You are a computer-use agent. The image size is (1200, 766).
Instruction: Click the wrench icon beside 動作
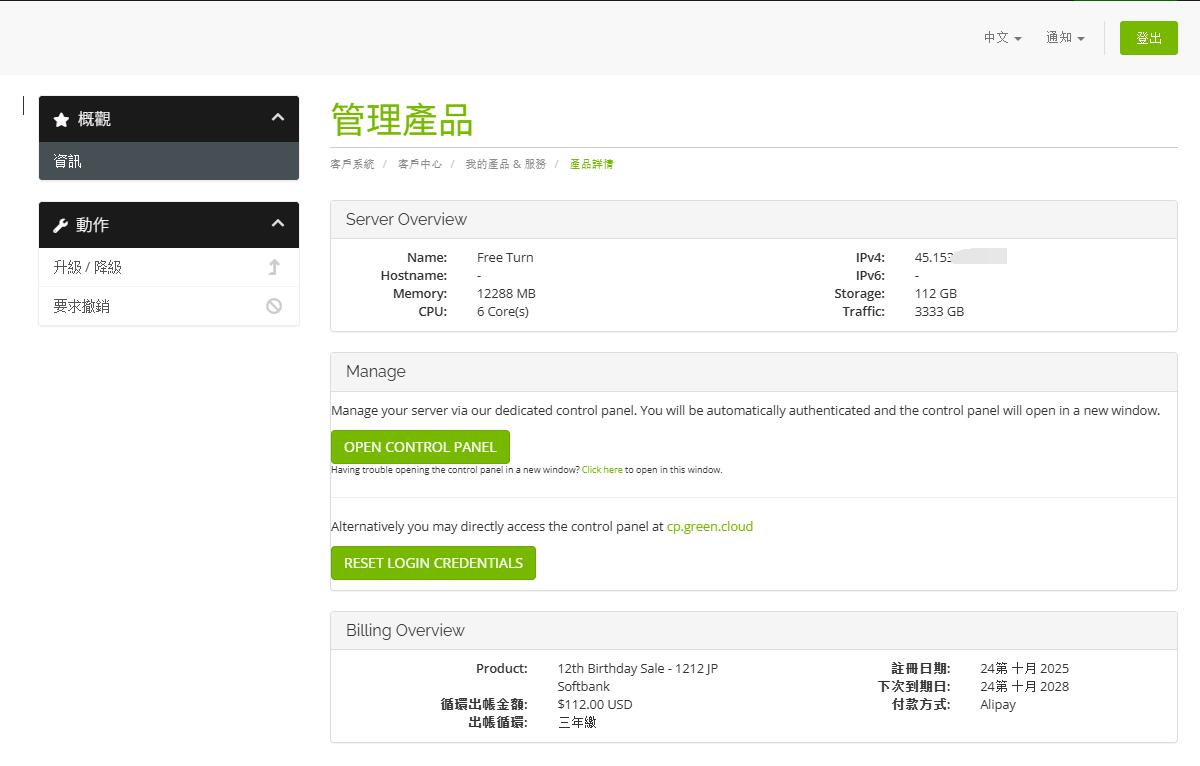coord(61,226)
